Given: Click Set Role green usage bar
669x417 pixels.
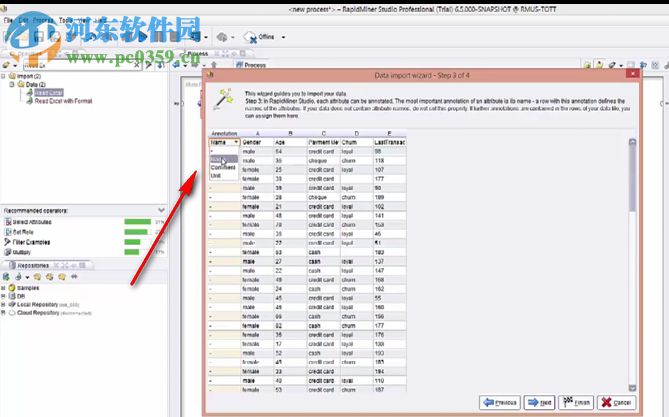Looking at the screenshot, I should 136,232.
